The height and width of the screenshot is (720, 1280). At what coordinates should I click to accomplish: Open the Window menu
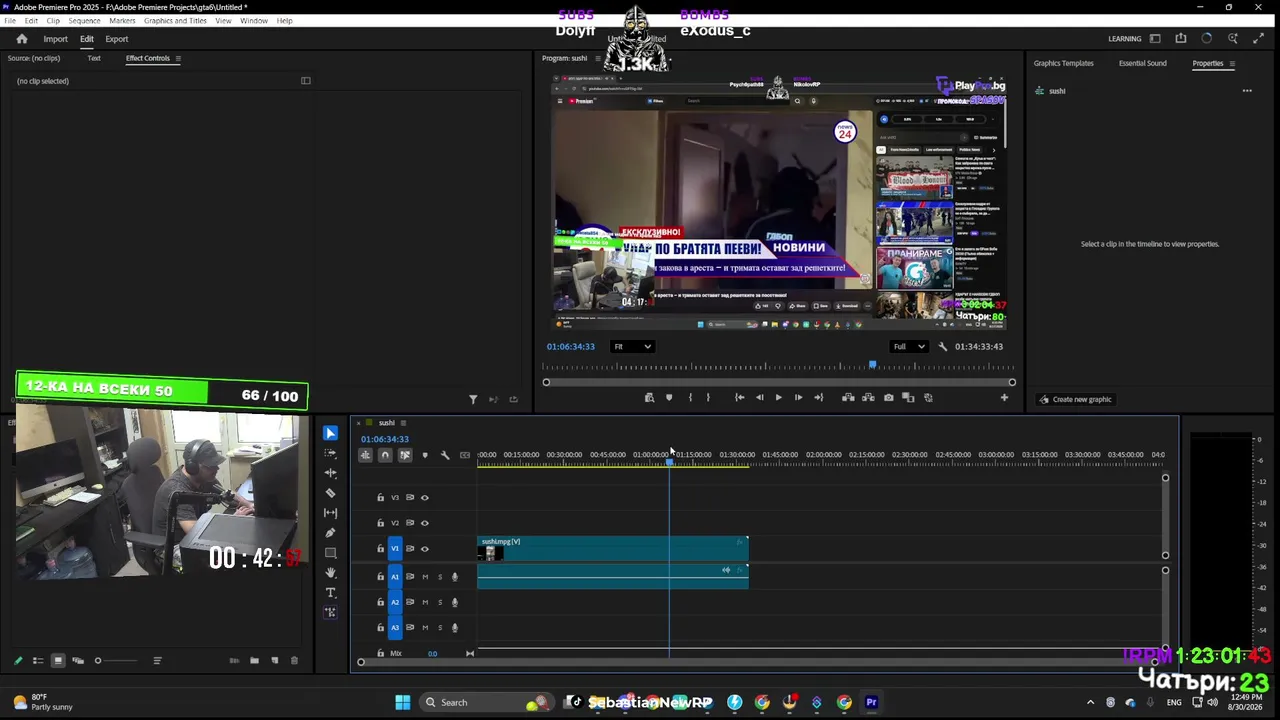(254, 21)
